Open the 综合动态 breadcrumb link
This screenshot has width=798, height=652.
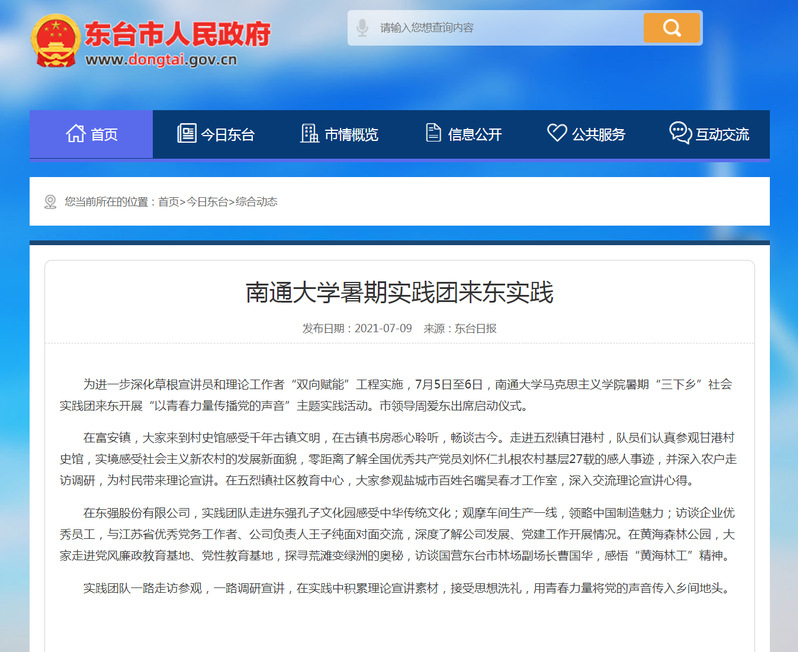click(x=256, y=202)
